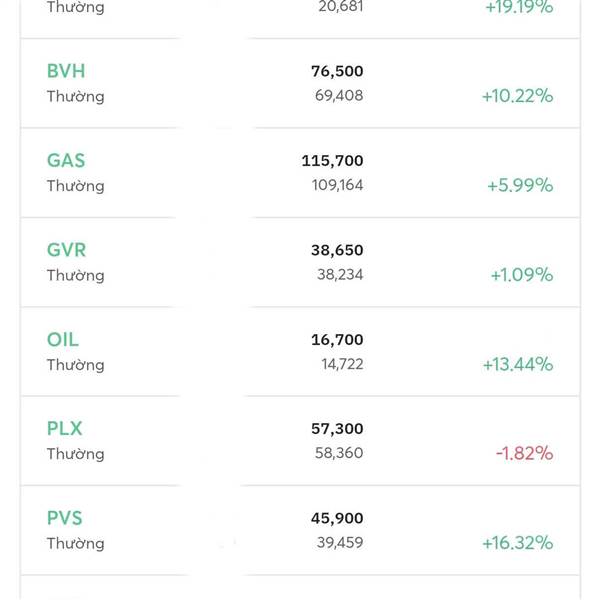
Task: Select the +13.44% gain for OIL
Action: point(517,364)
